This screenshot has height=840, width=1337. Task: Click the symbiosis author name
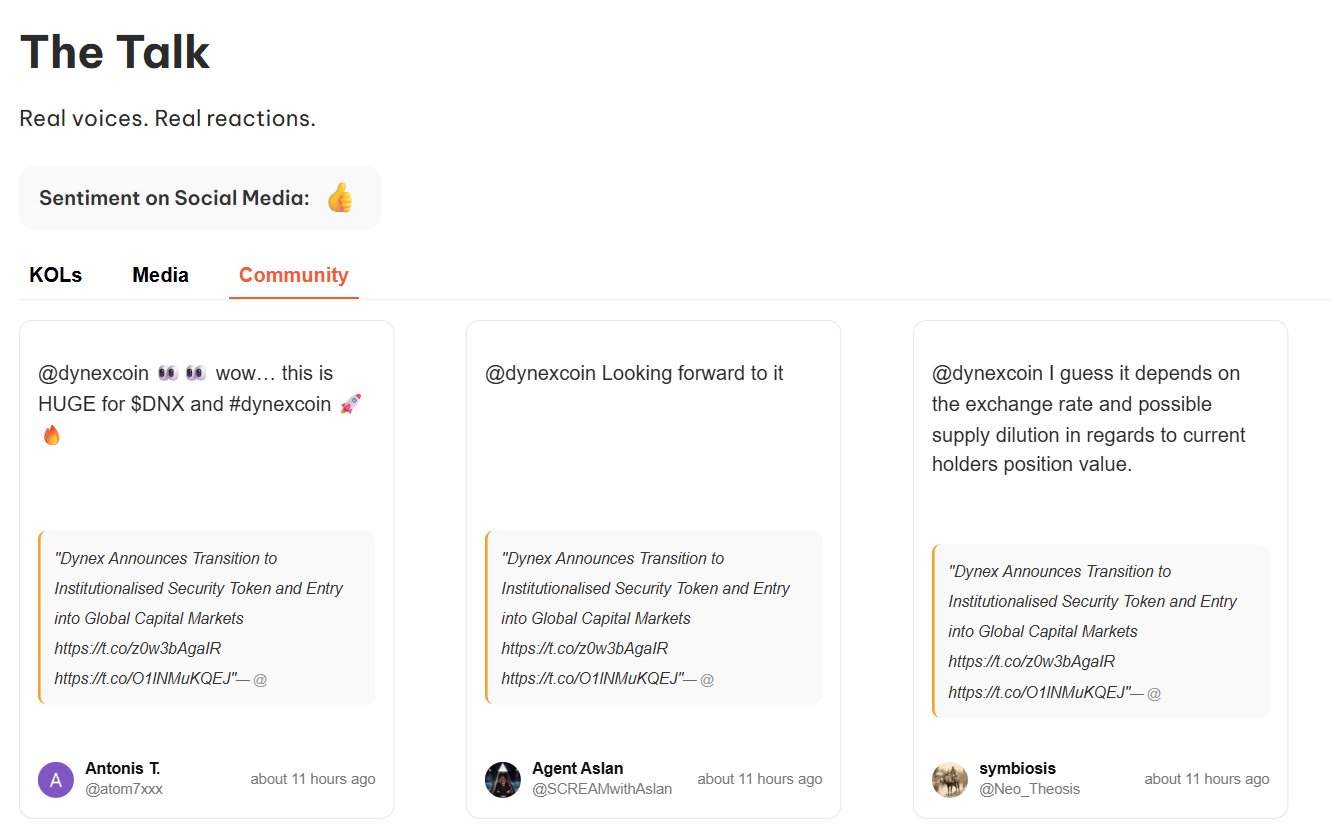point(1018,768)
